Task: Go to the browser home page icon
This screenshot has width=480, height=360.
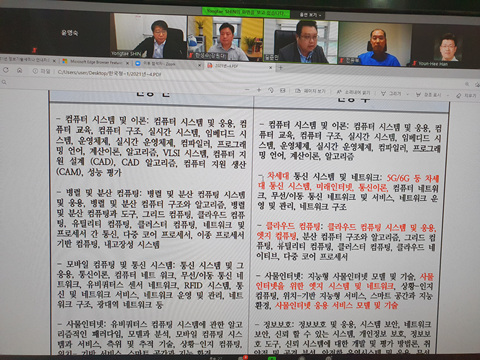Action: pyautogui.click(x=20, y=70)
